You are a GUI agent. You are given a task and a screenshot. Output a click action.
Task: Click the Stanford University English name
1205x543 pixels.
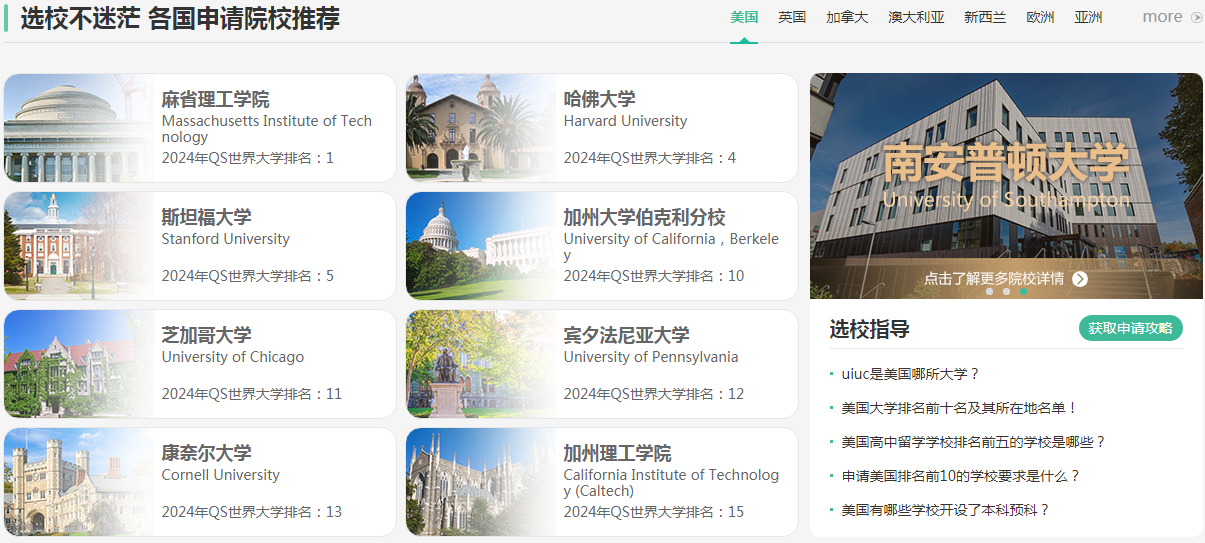(x=225, y=239)
